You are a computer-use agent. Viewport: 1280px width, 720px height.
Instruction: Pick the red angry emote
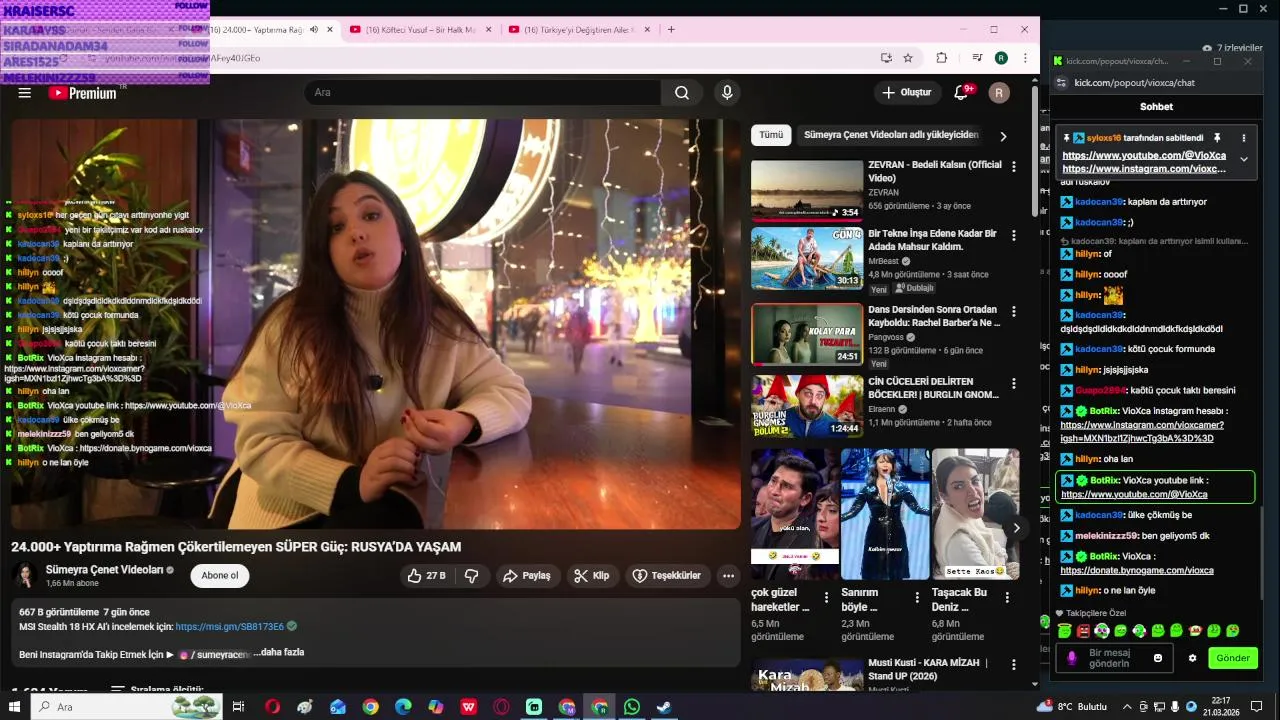[1083, 631]
